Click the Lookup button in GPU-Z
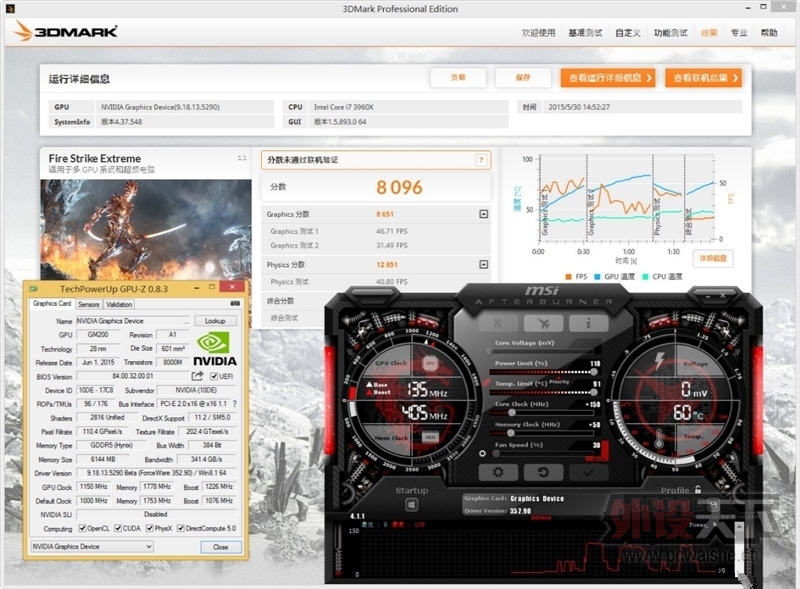The height and width of the screenshot is (589, 800). (x=215, y=321)
